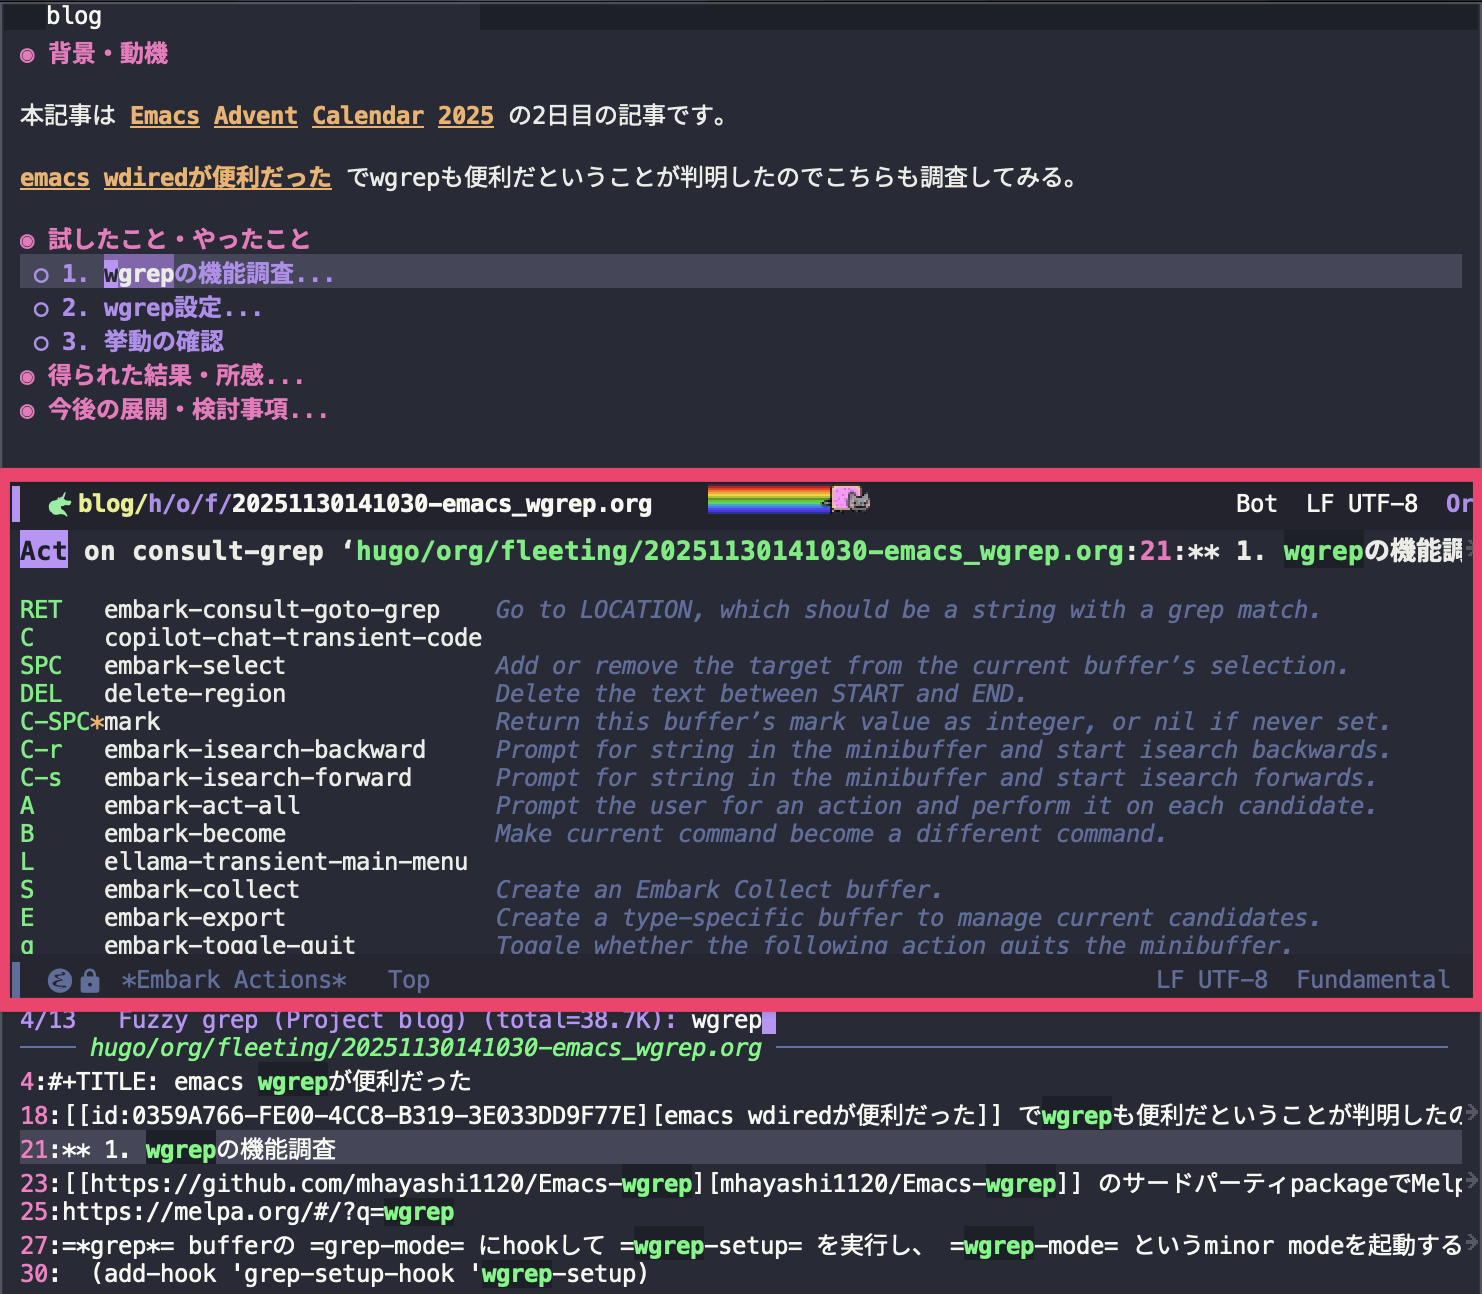Choose the embark-export action
The width and height of the screenshot is (1482, 1294).
pos(194,917)
